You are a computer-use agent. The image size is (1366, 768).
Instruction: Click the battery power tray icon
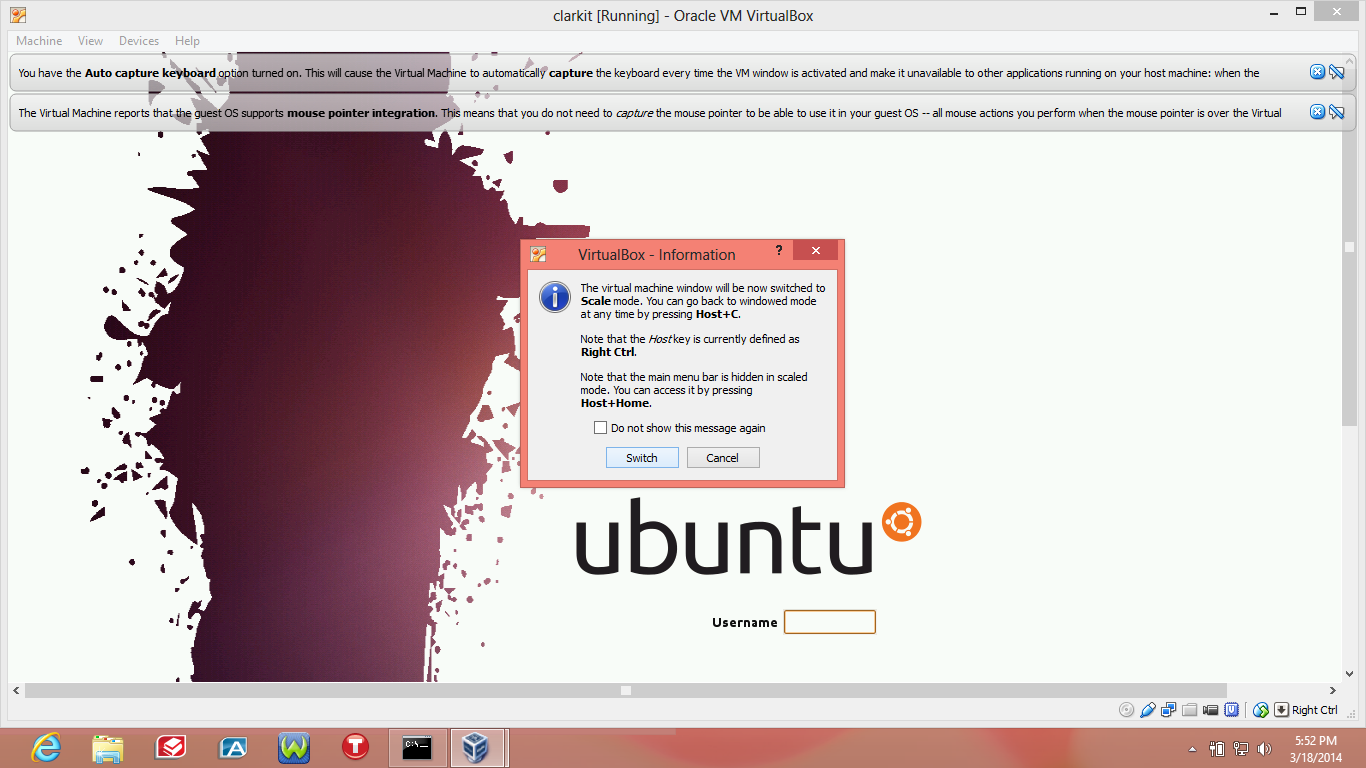(x=1217, y=748)
